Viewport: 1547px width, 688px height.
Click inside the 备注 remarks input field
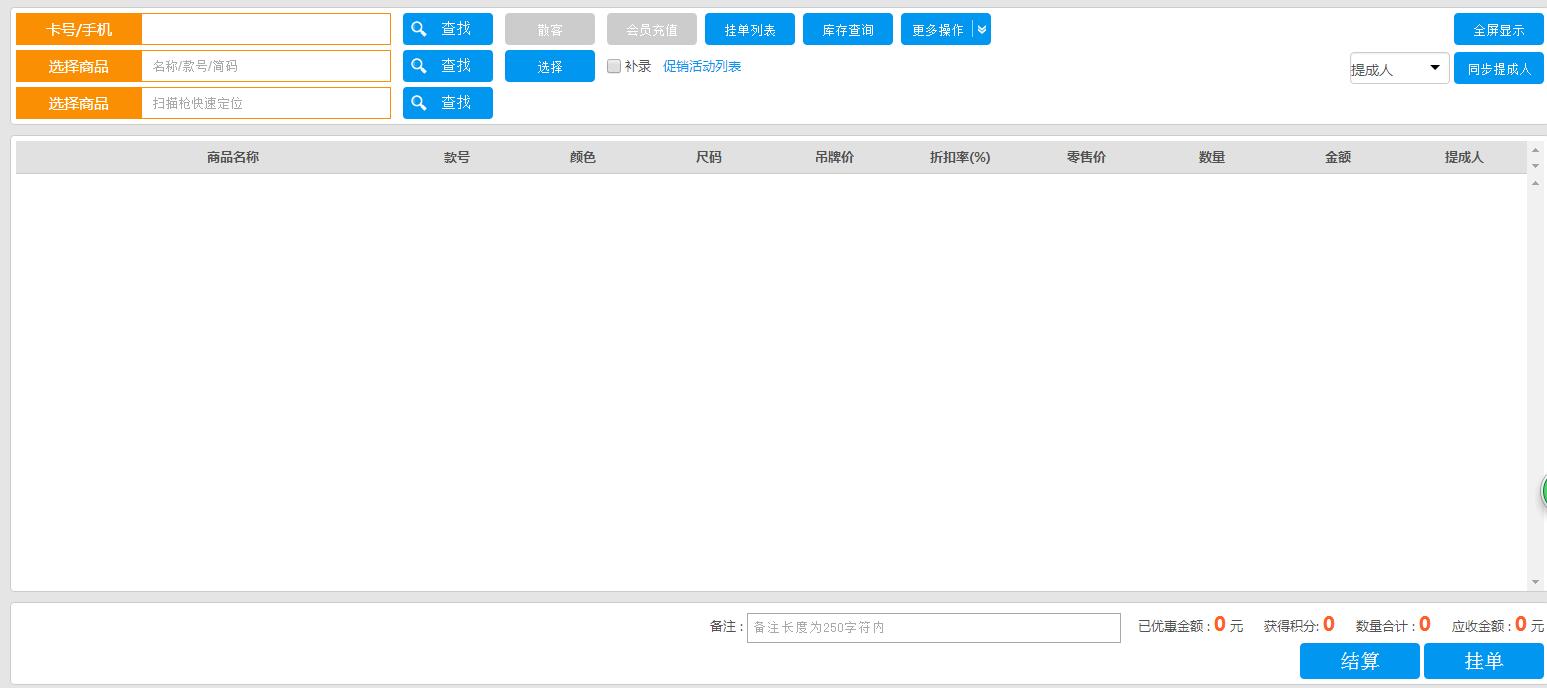tap(934, 627)
